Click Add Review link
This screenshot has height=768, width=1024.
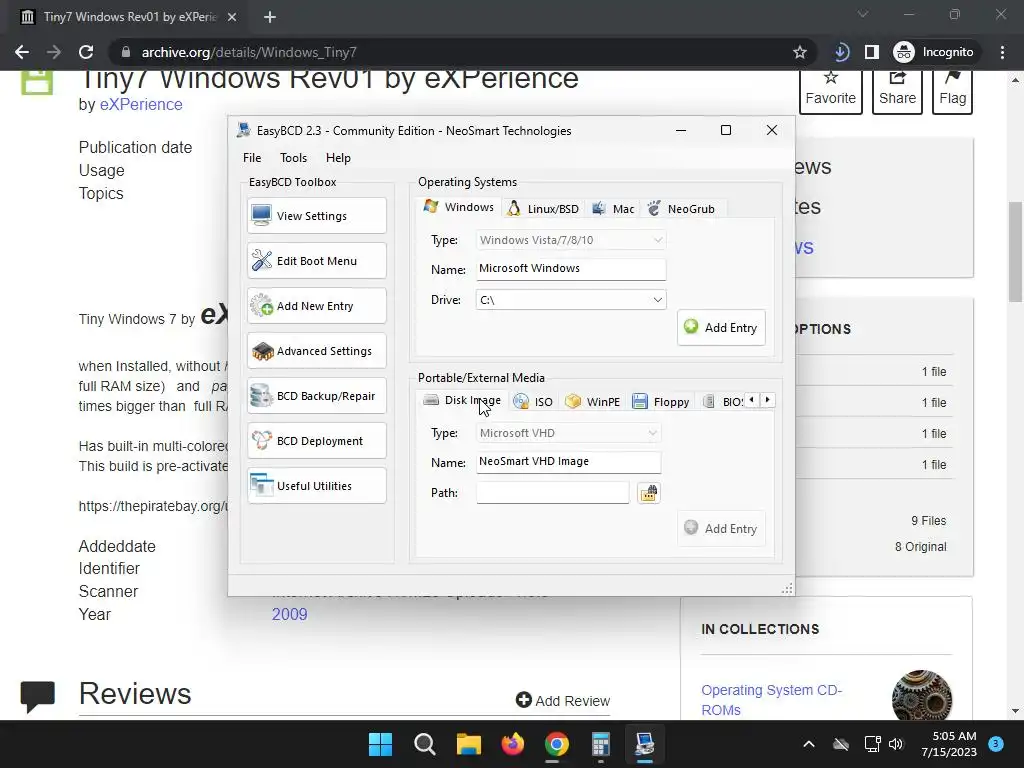coord(563,700)
